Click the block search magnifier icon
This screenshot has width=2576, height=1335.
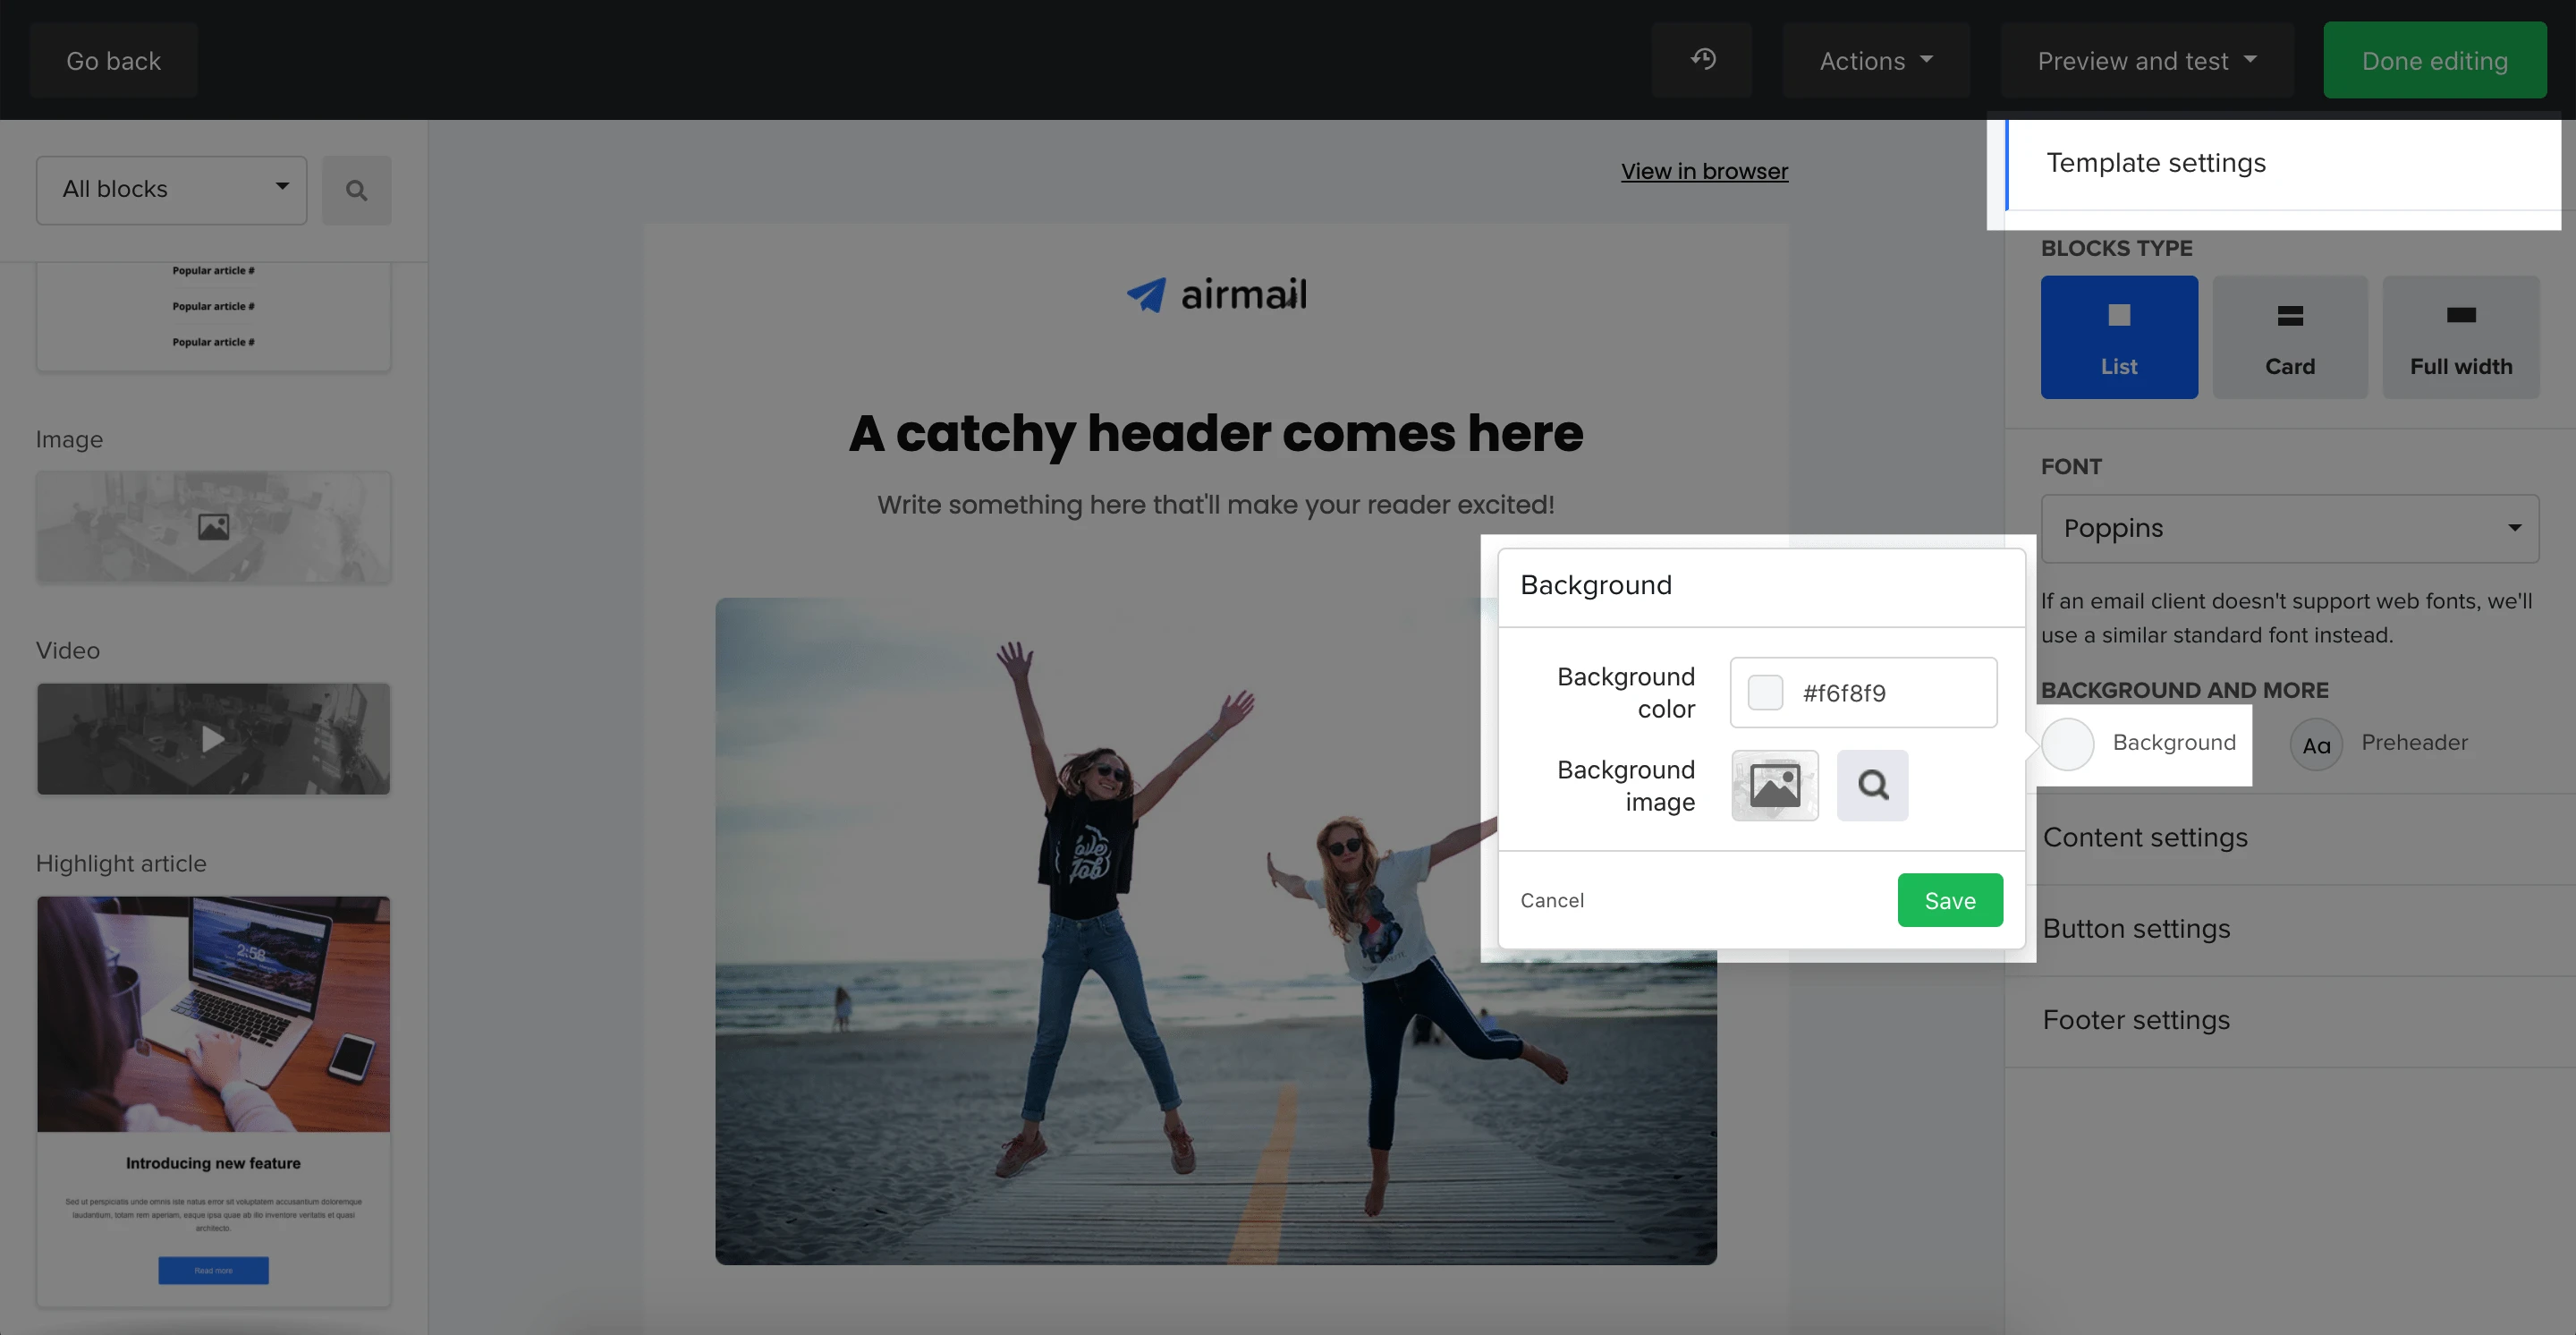[x=356, y=190]
